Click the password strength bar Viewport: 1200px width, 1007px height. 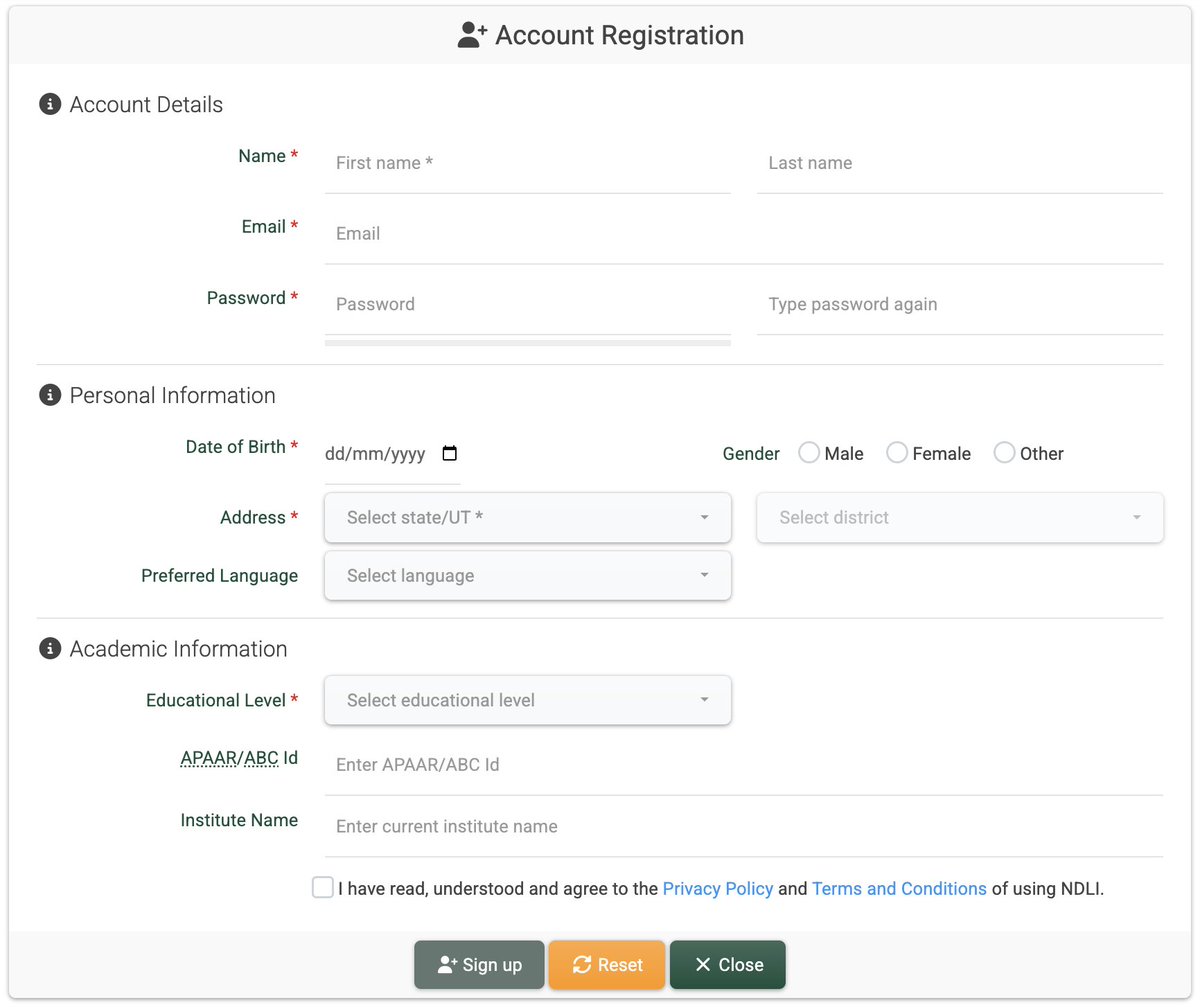pyautogui.click(x=528, y=343)
